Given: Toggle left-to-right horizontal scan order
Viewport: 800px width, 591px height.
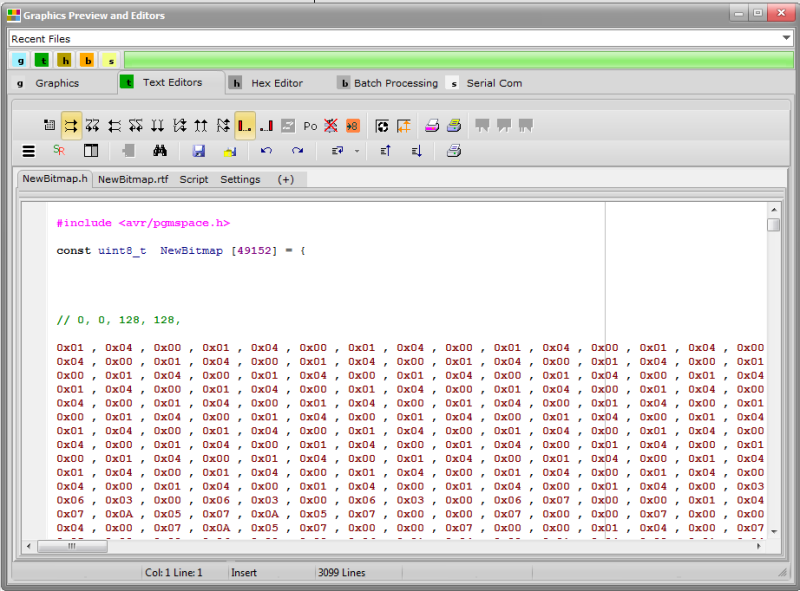Looking at the screenshot, I should (x=71, y=126).
